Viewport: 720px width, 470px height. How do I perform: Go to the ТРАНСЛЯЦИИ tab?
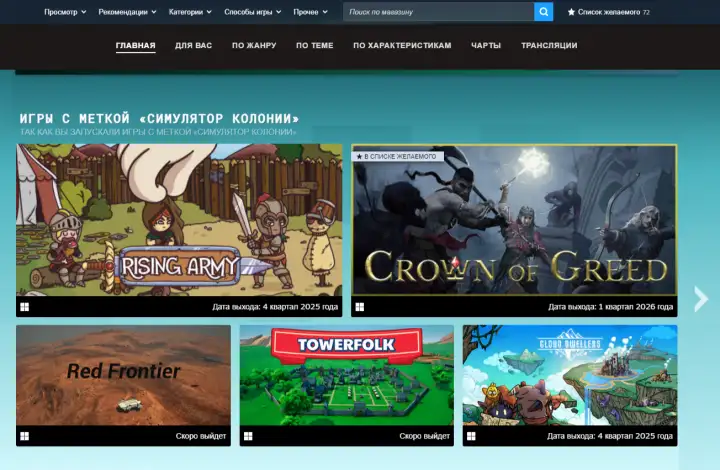(x=549, y=46)
